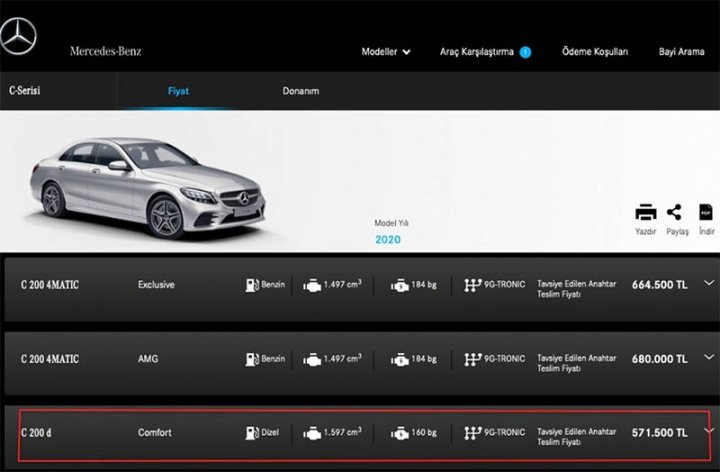Click the 1.597 cm³ engine size

[x=343, y=432]
